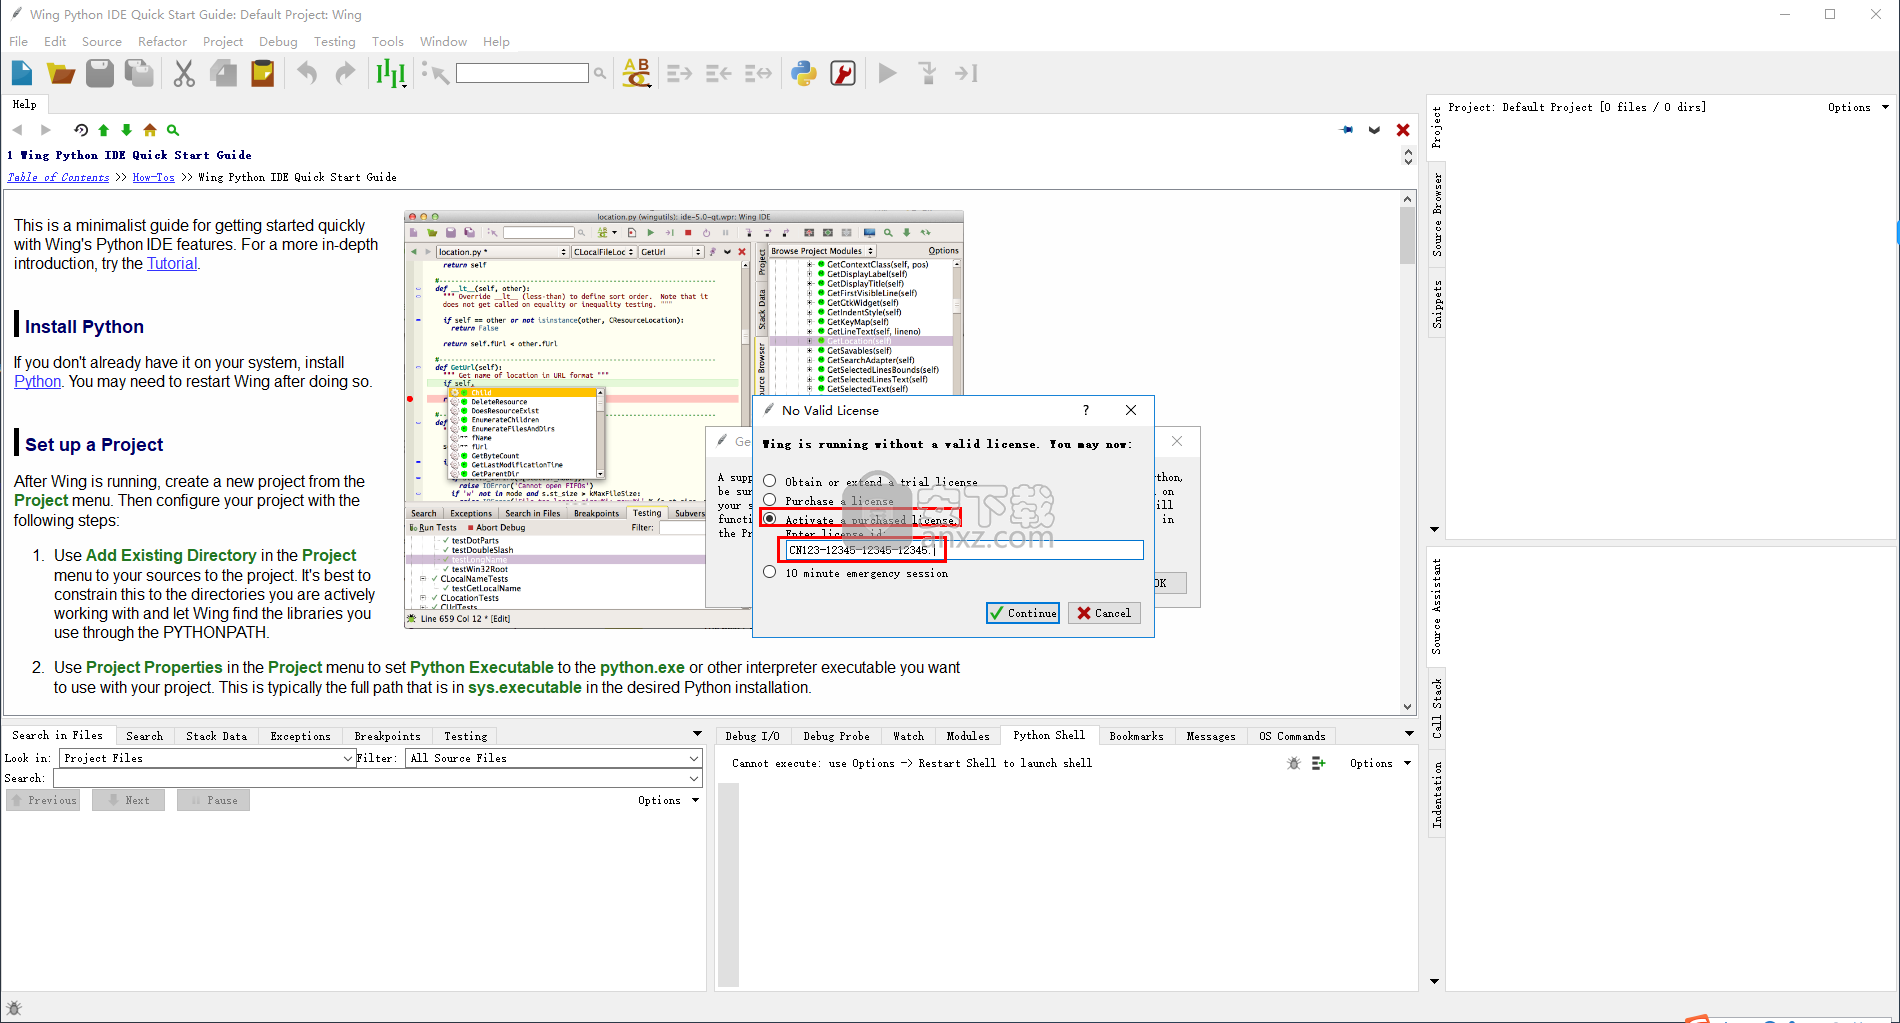Open the Refactor menu
The width and height of the screenshot is (1900, 1023).
162,41
